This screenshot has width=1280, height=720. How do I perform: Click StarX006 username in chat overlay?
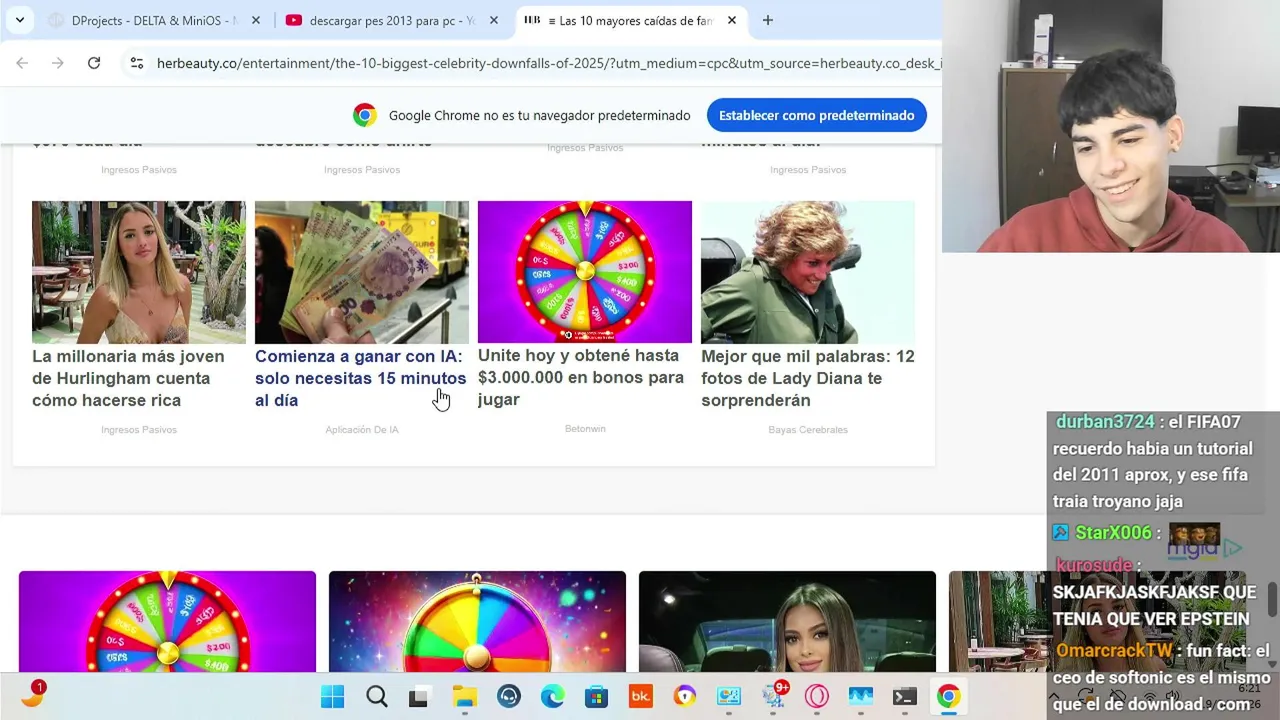click(1111, 532)
